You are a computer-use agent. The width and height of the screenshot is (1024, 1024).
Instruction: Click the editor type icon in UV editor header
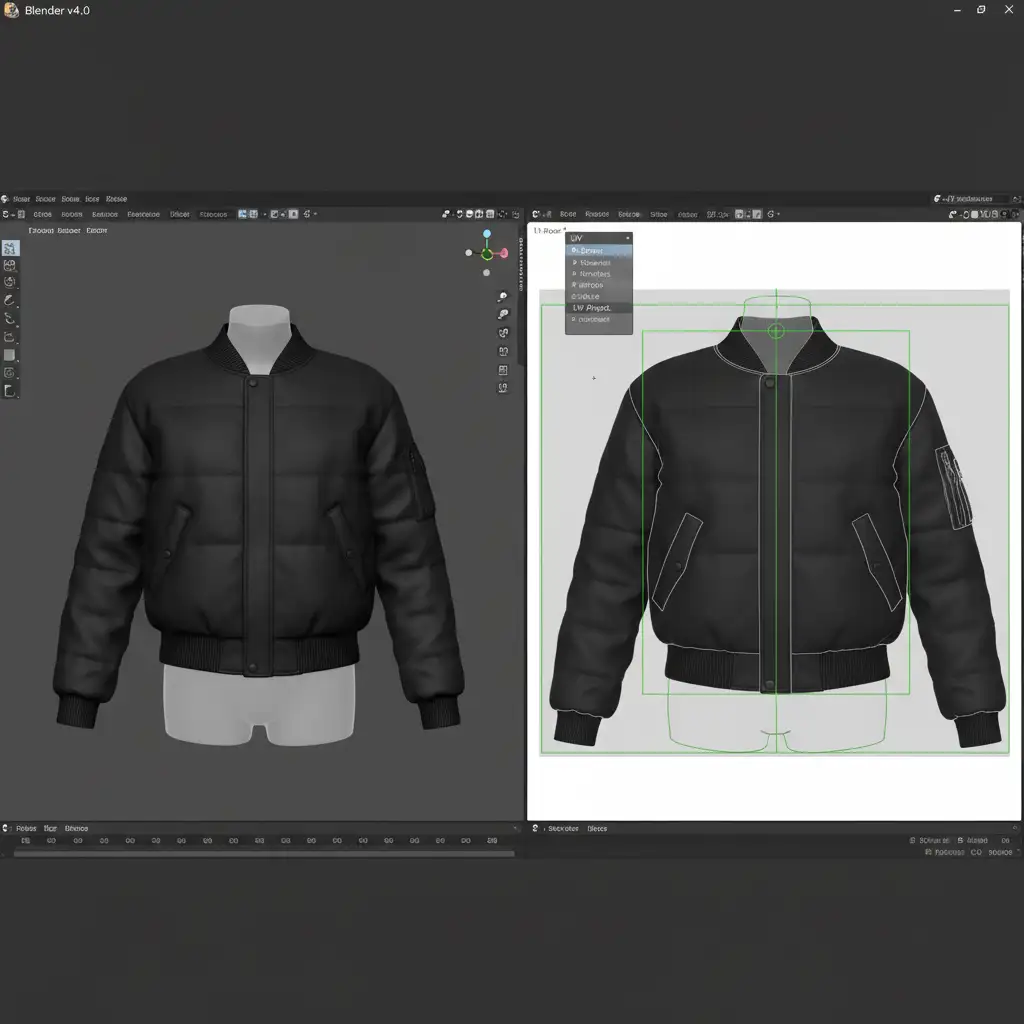[537, 214]
